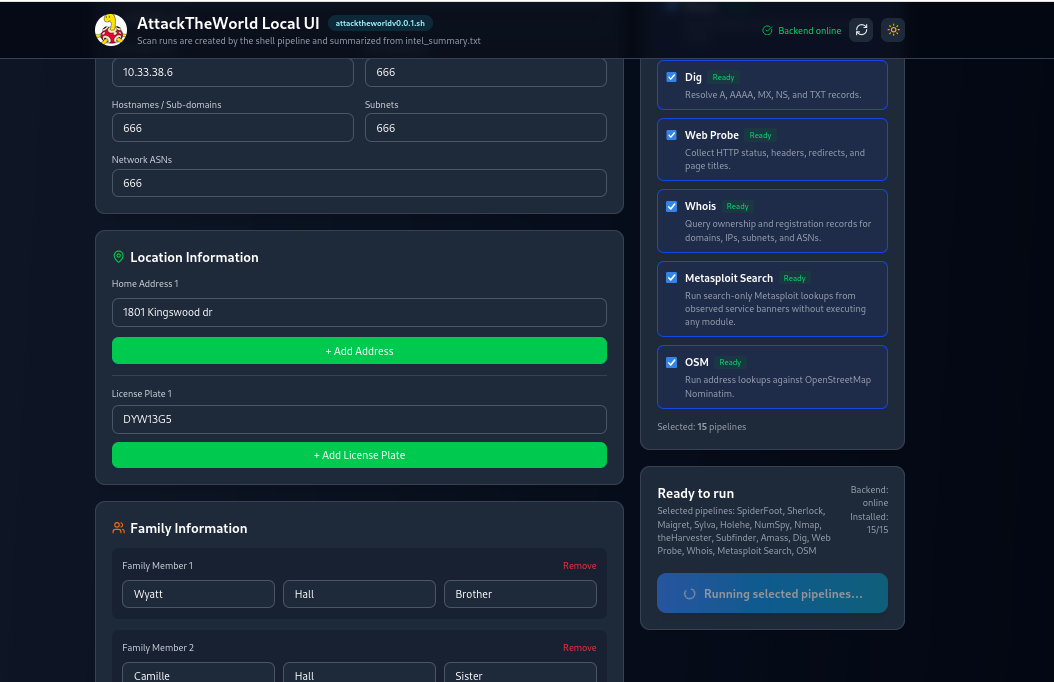The width and height of the screenshot is (1054, 682).
Task: Click the Backend online check icon
Action: pos(767,31)
